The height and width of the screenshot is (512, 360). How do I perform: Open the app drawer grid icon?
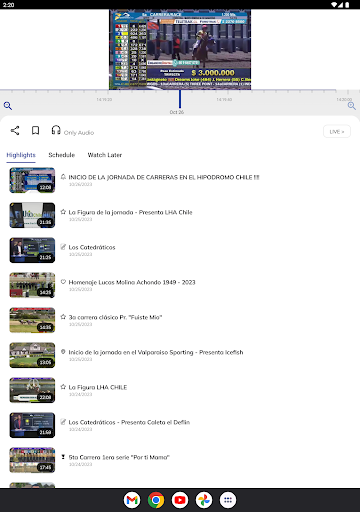pos(228,500)
